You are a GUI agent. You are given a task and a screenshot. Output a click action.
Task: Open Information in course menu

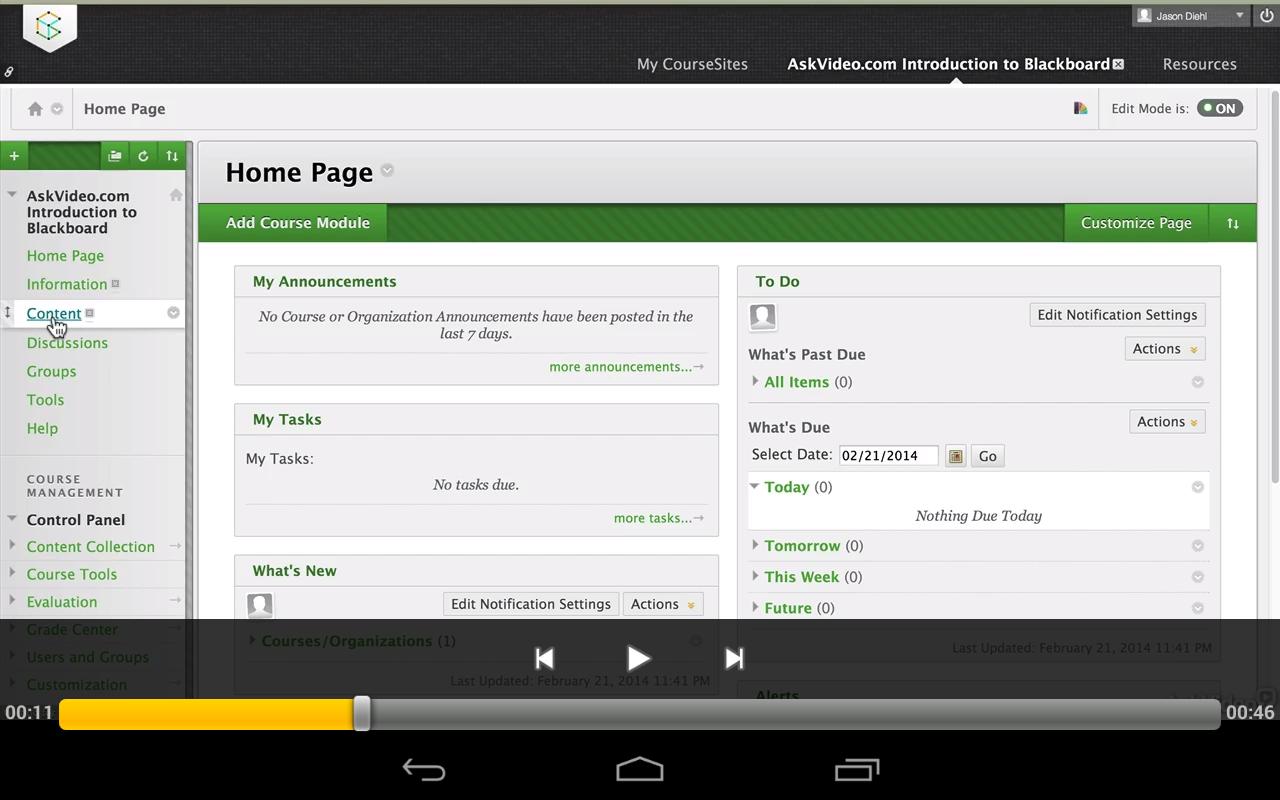pyautogui.click(x=67, y=284)
